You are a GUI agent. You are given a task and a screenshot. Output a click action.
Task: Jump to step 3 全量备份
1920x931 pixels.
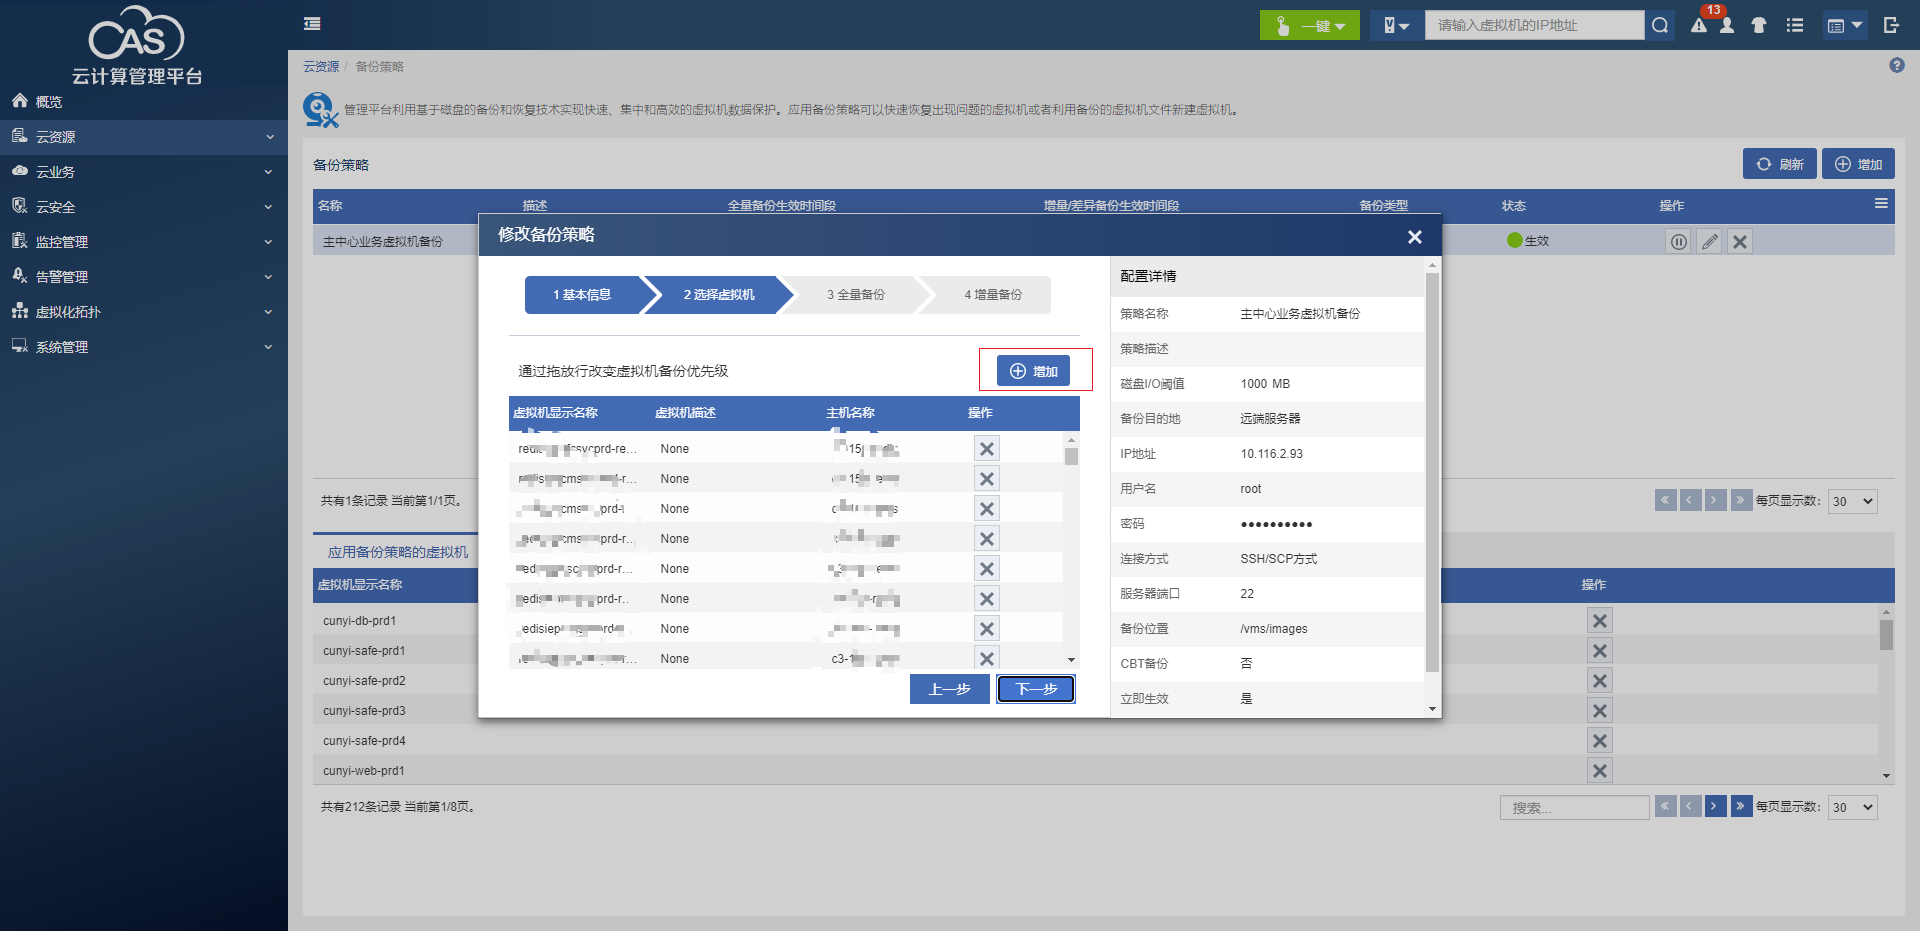(x=855, y=295)
